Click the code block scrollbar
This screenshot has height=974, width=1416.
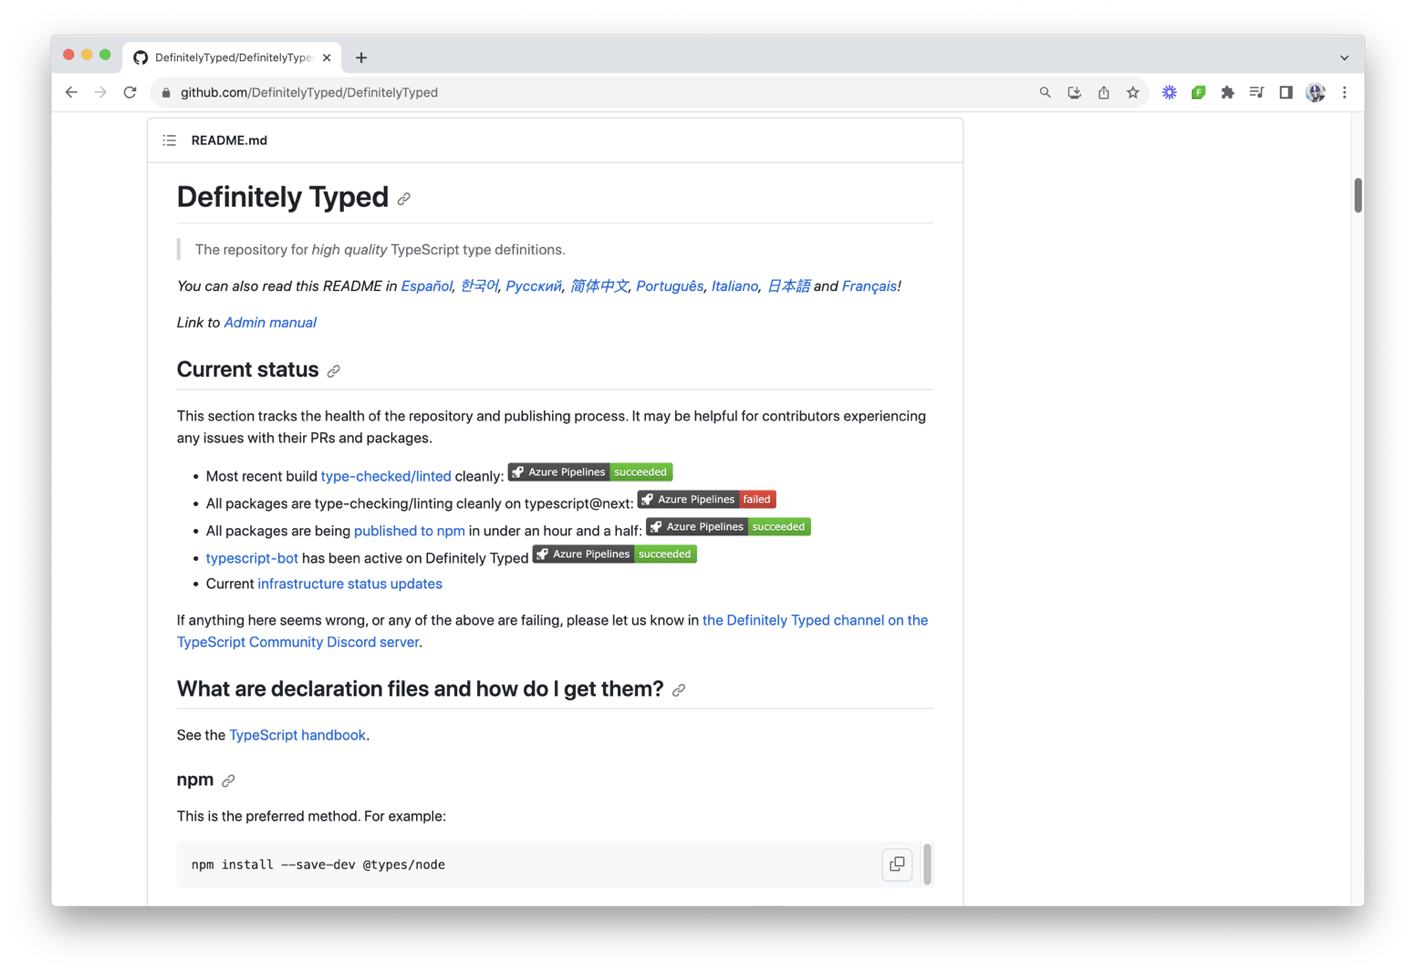tap(928, 864)
